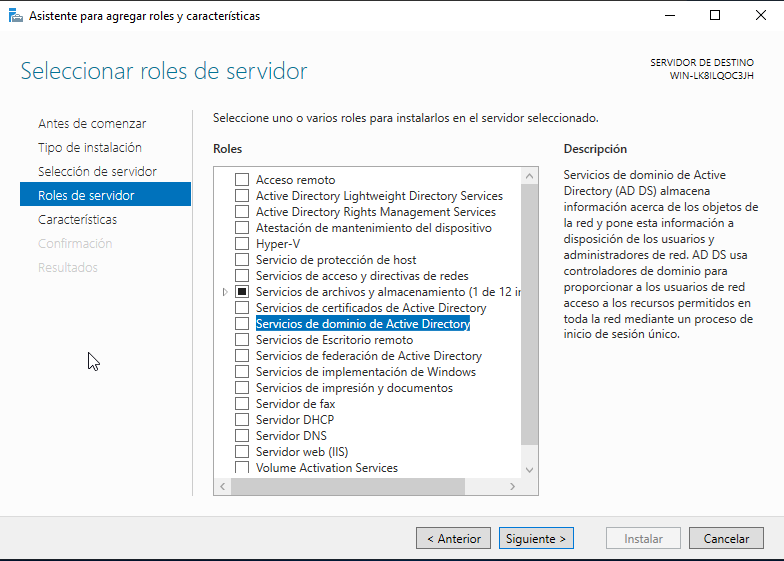
Task: Select the Servidor DNS role label
Action: (291, 436)
